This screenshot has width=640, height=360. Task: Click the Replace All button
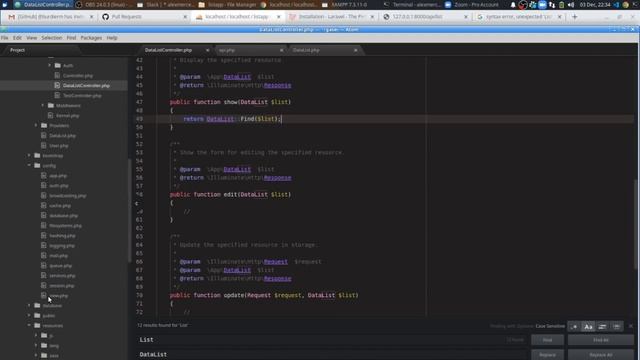pos(601,355)
